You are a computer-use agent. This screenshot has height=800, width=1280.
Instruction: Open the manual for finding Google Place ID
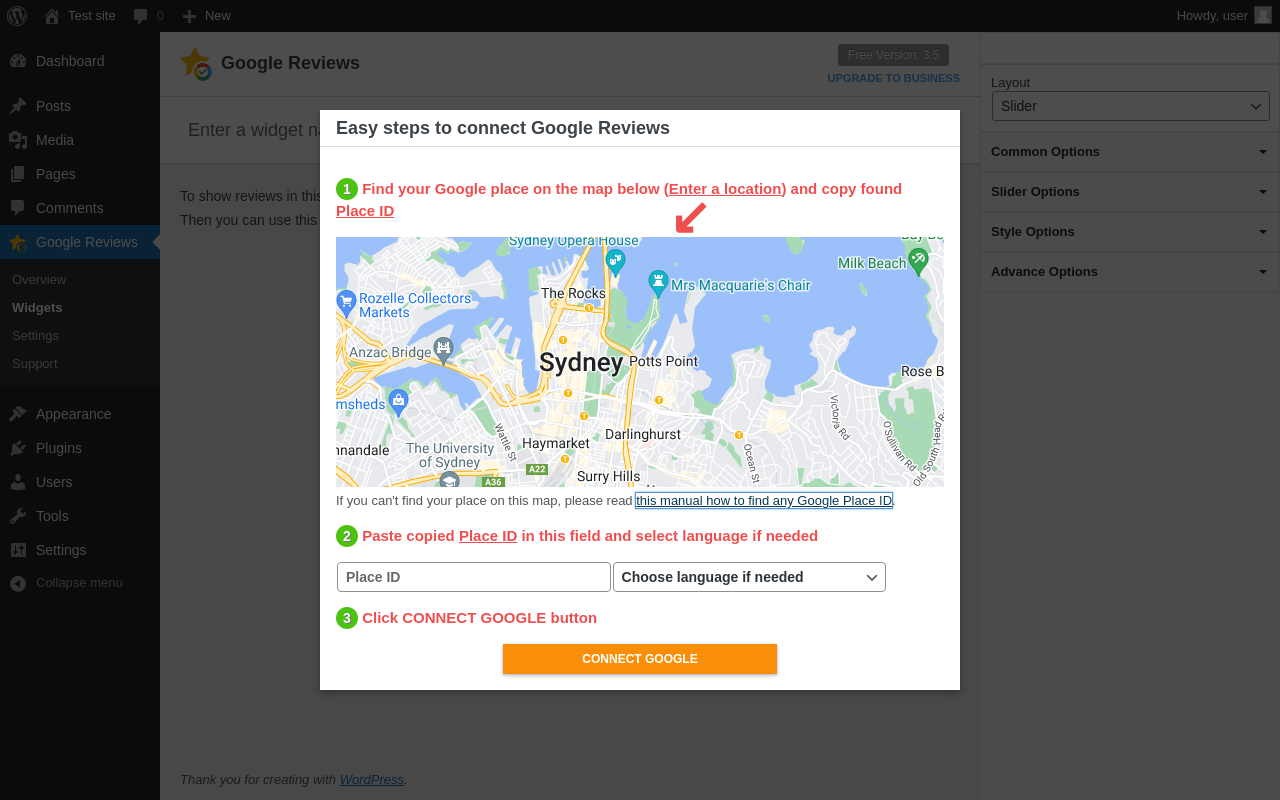(764, 500)
